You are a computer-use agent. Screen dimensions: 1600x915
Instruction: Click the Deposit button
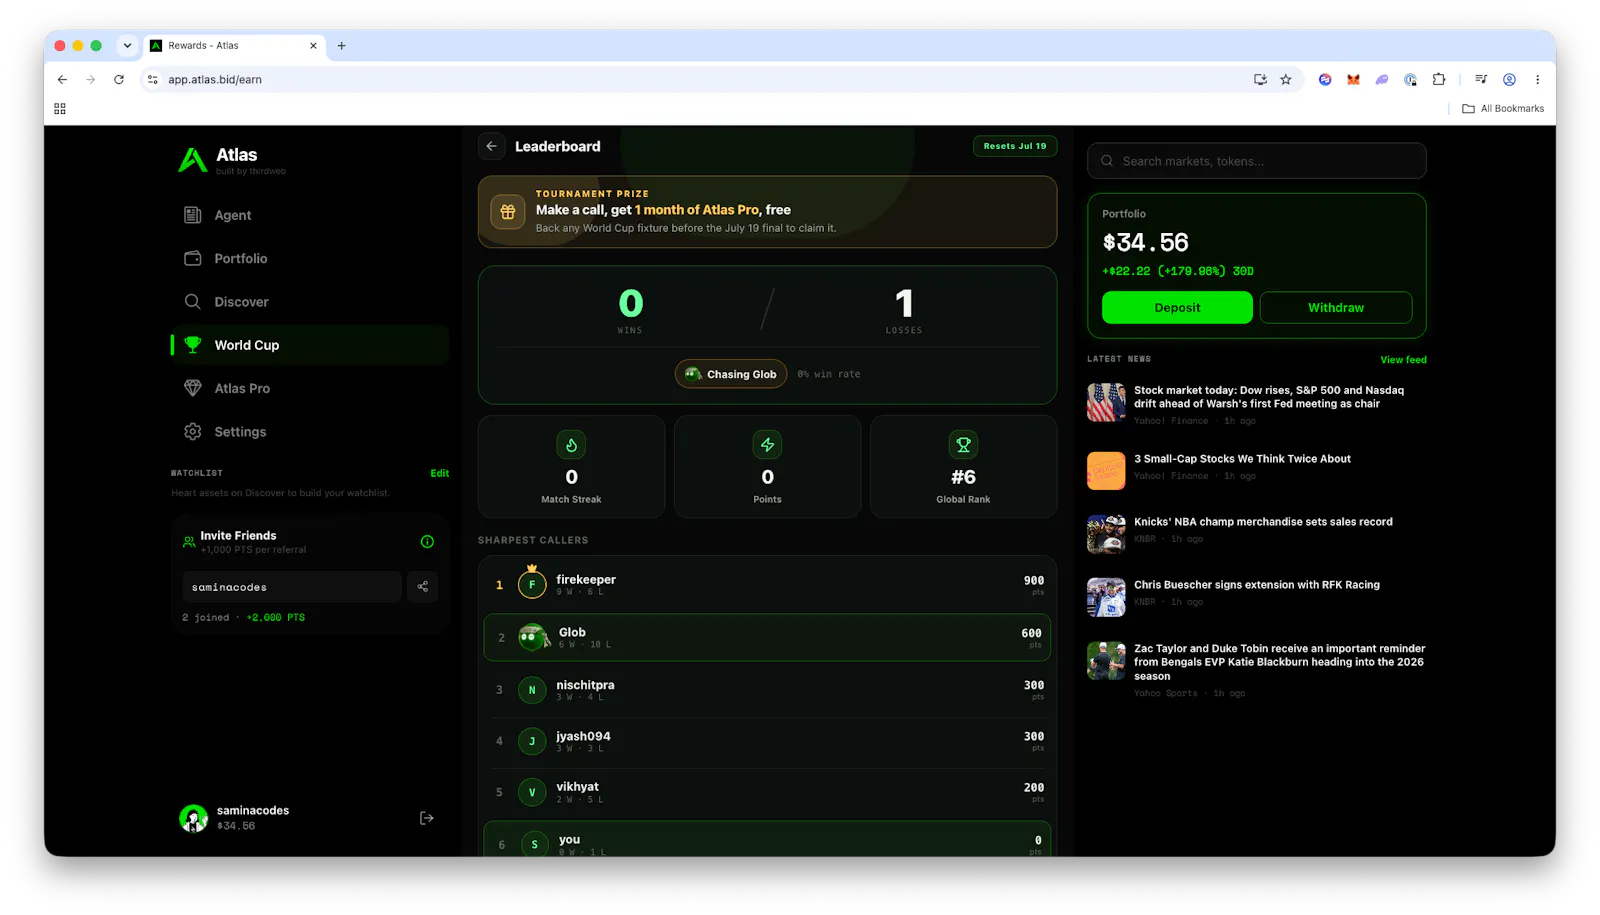point(1177,308)
